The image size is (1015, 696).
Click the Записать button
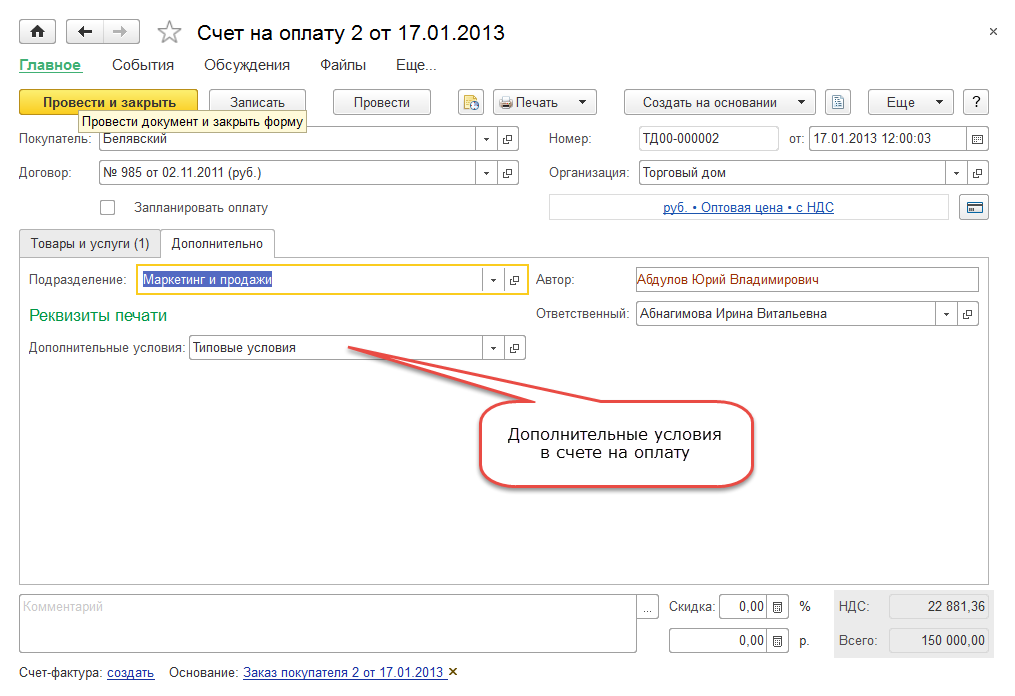click(257, 102)
